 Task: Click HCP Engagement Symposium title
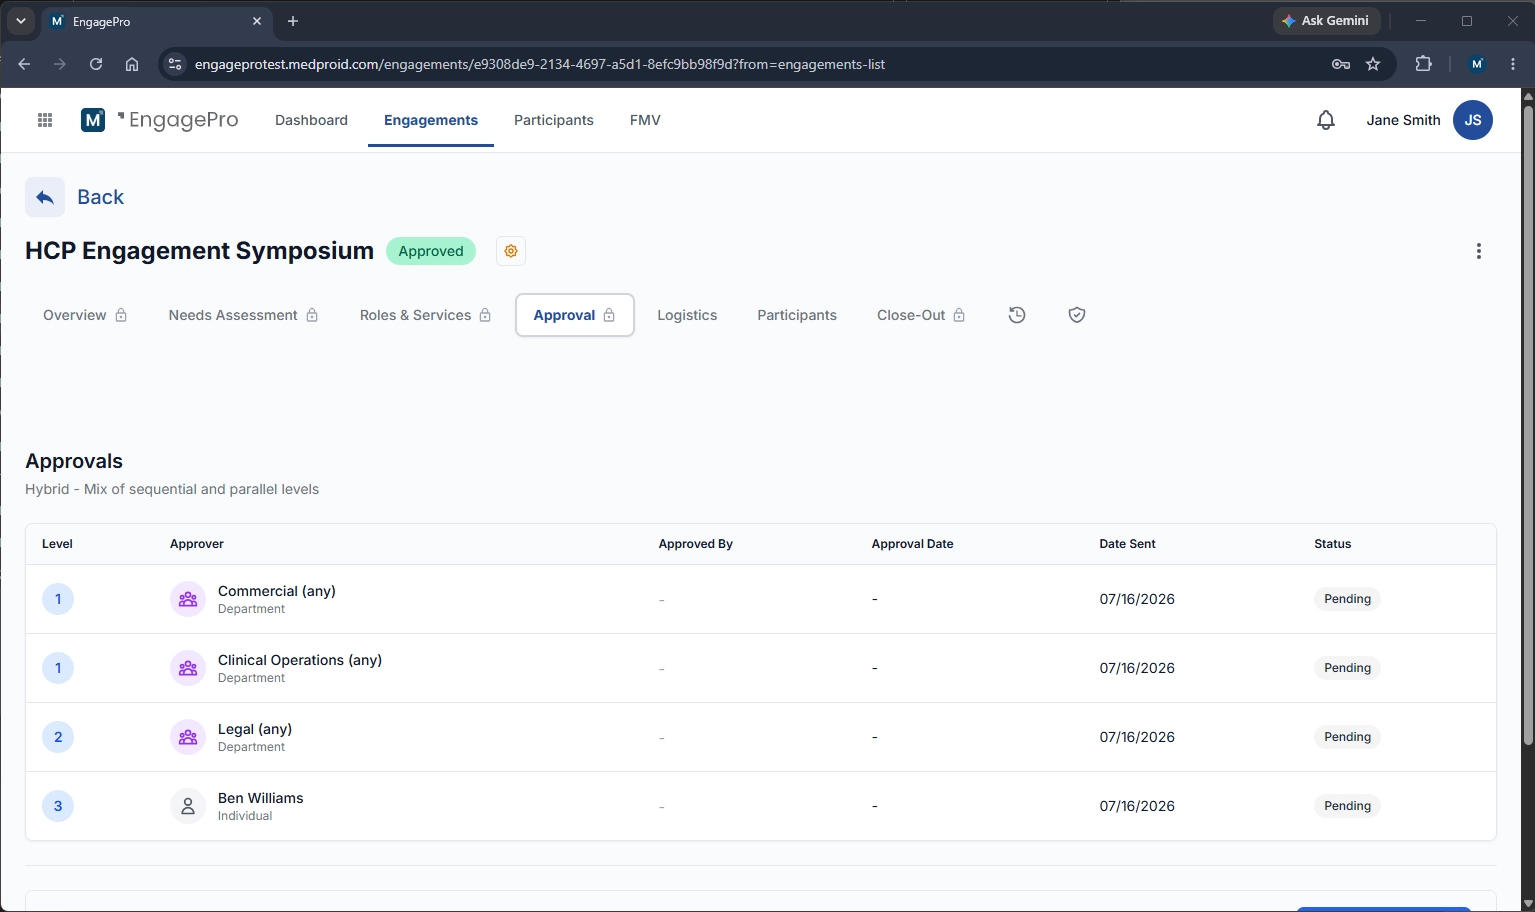pos(200,251)
